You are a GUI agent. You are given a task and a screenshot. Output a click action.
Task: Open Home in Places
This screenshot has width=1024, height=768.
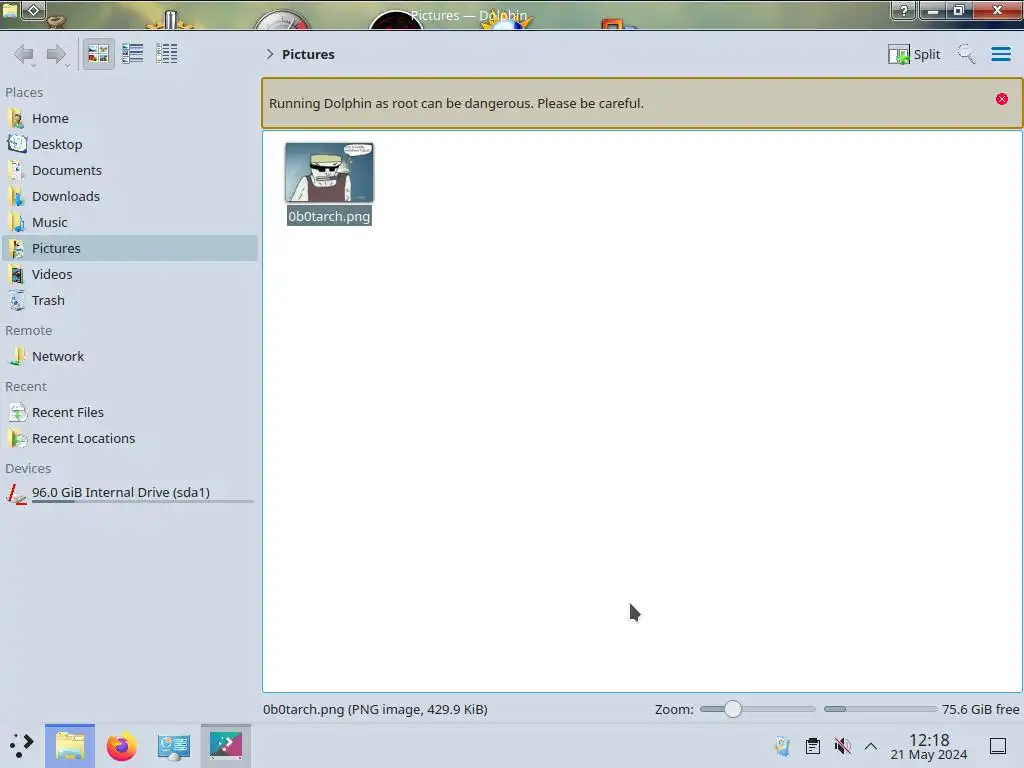click(x=130, y=118)
